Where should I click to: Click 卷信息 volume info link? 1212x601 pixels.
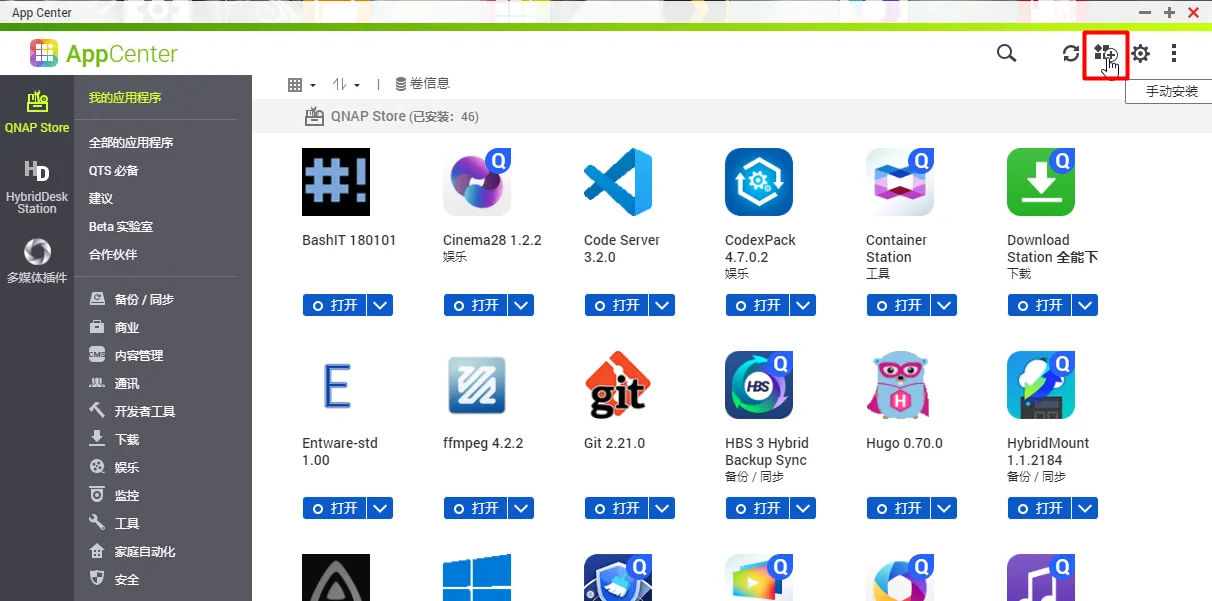[x=423, y=84]
